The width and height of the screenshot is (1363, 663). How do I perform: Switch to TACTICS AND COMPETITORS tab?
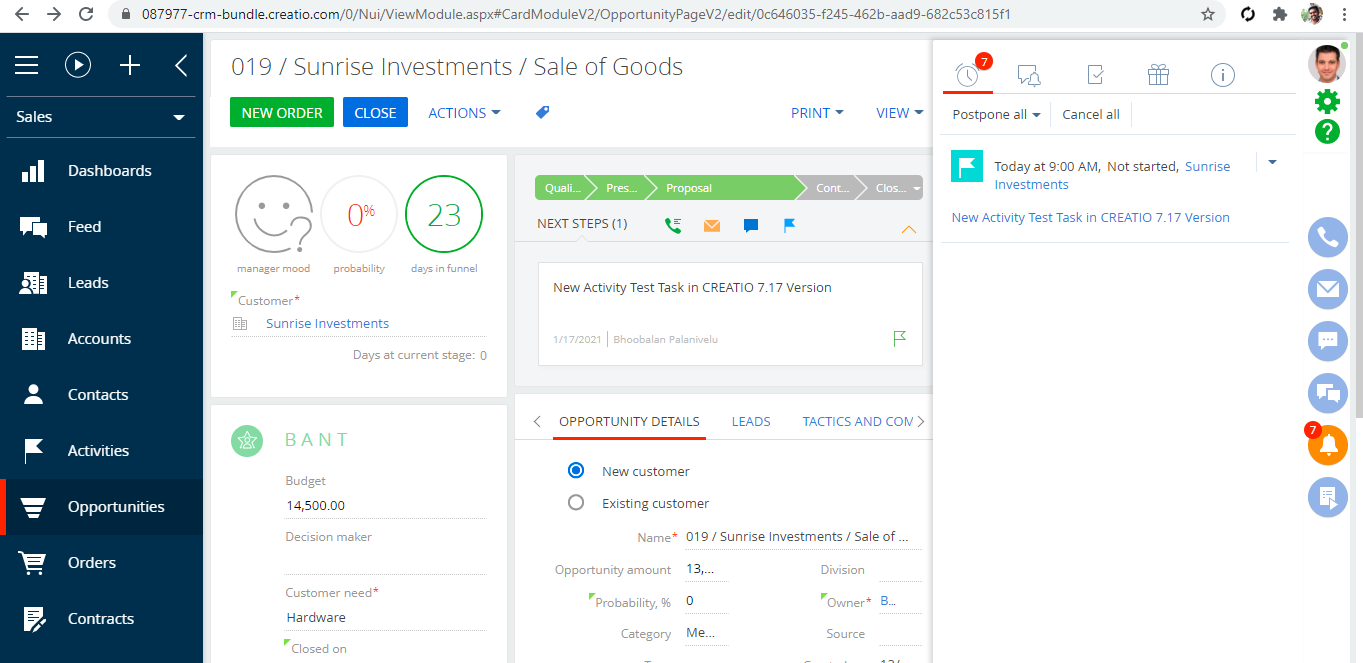click(x=857, y=422)
